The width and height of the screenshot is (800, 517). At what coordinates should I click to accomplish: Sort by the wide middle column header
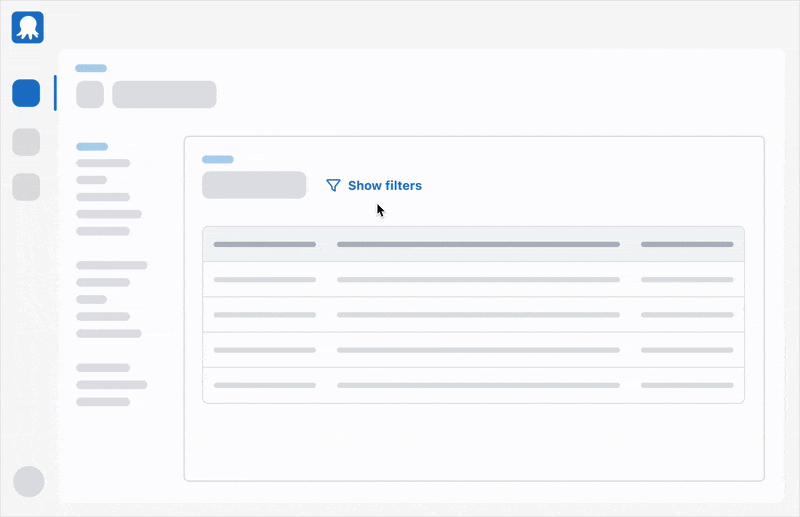pos(478,244)
